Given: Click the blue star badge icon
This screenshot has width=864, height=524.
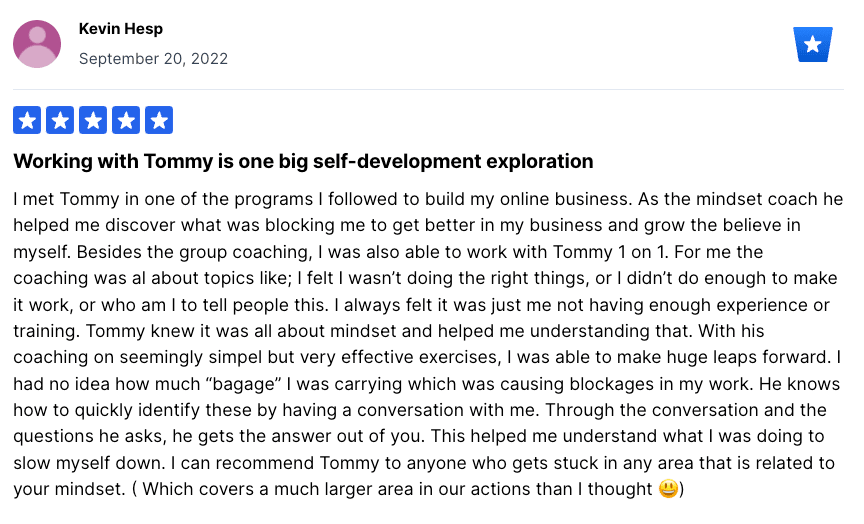Looking at the screenshot, I should click(x=813, y=44).
